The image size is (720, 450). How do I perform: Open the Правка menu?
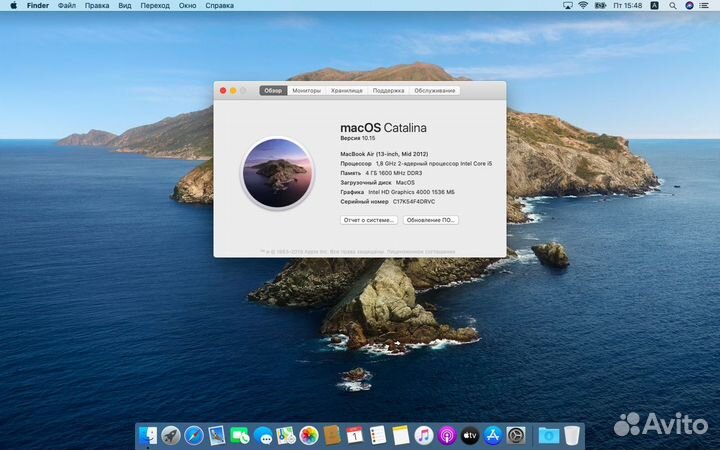(x=97, y=6)
